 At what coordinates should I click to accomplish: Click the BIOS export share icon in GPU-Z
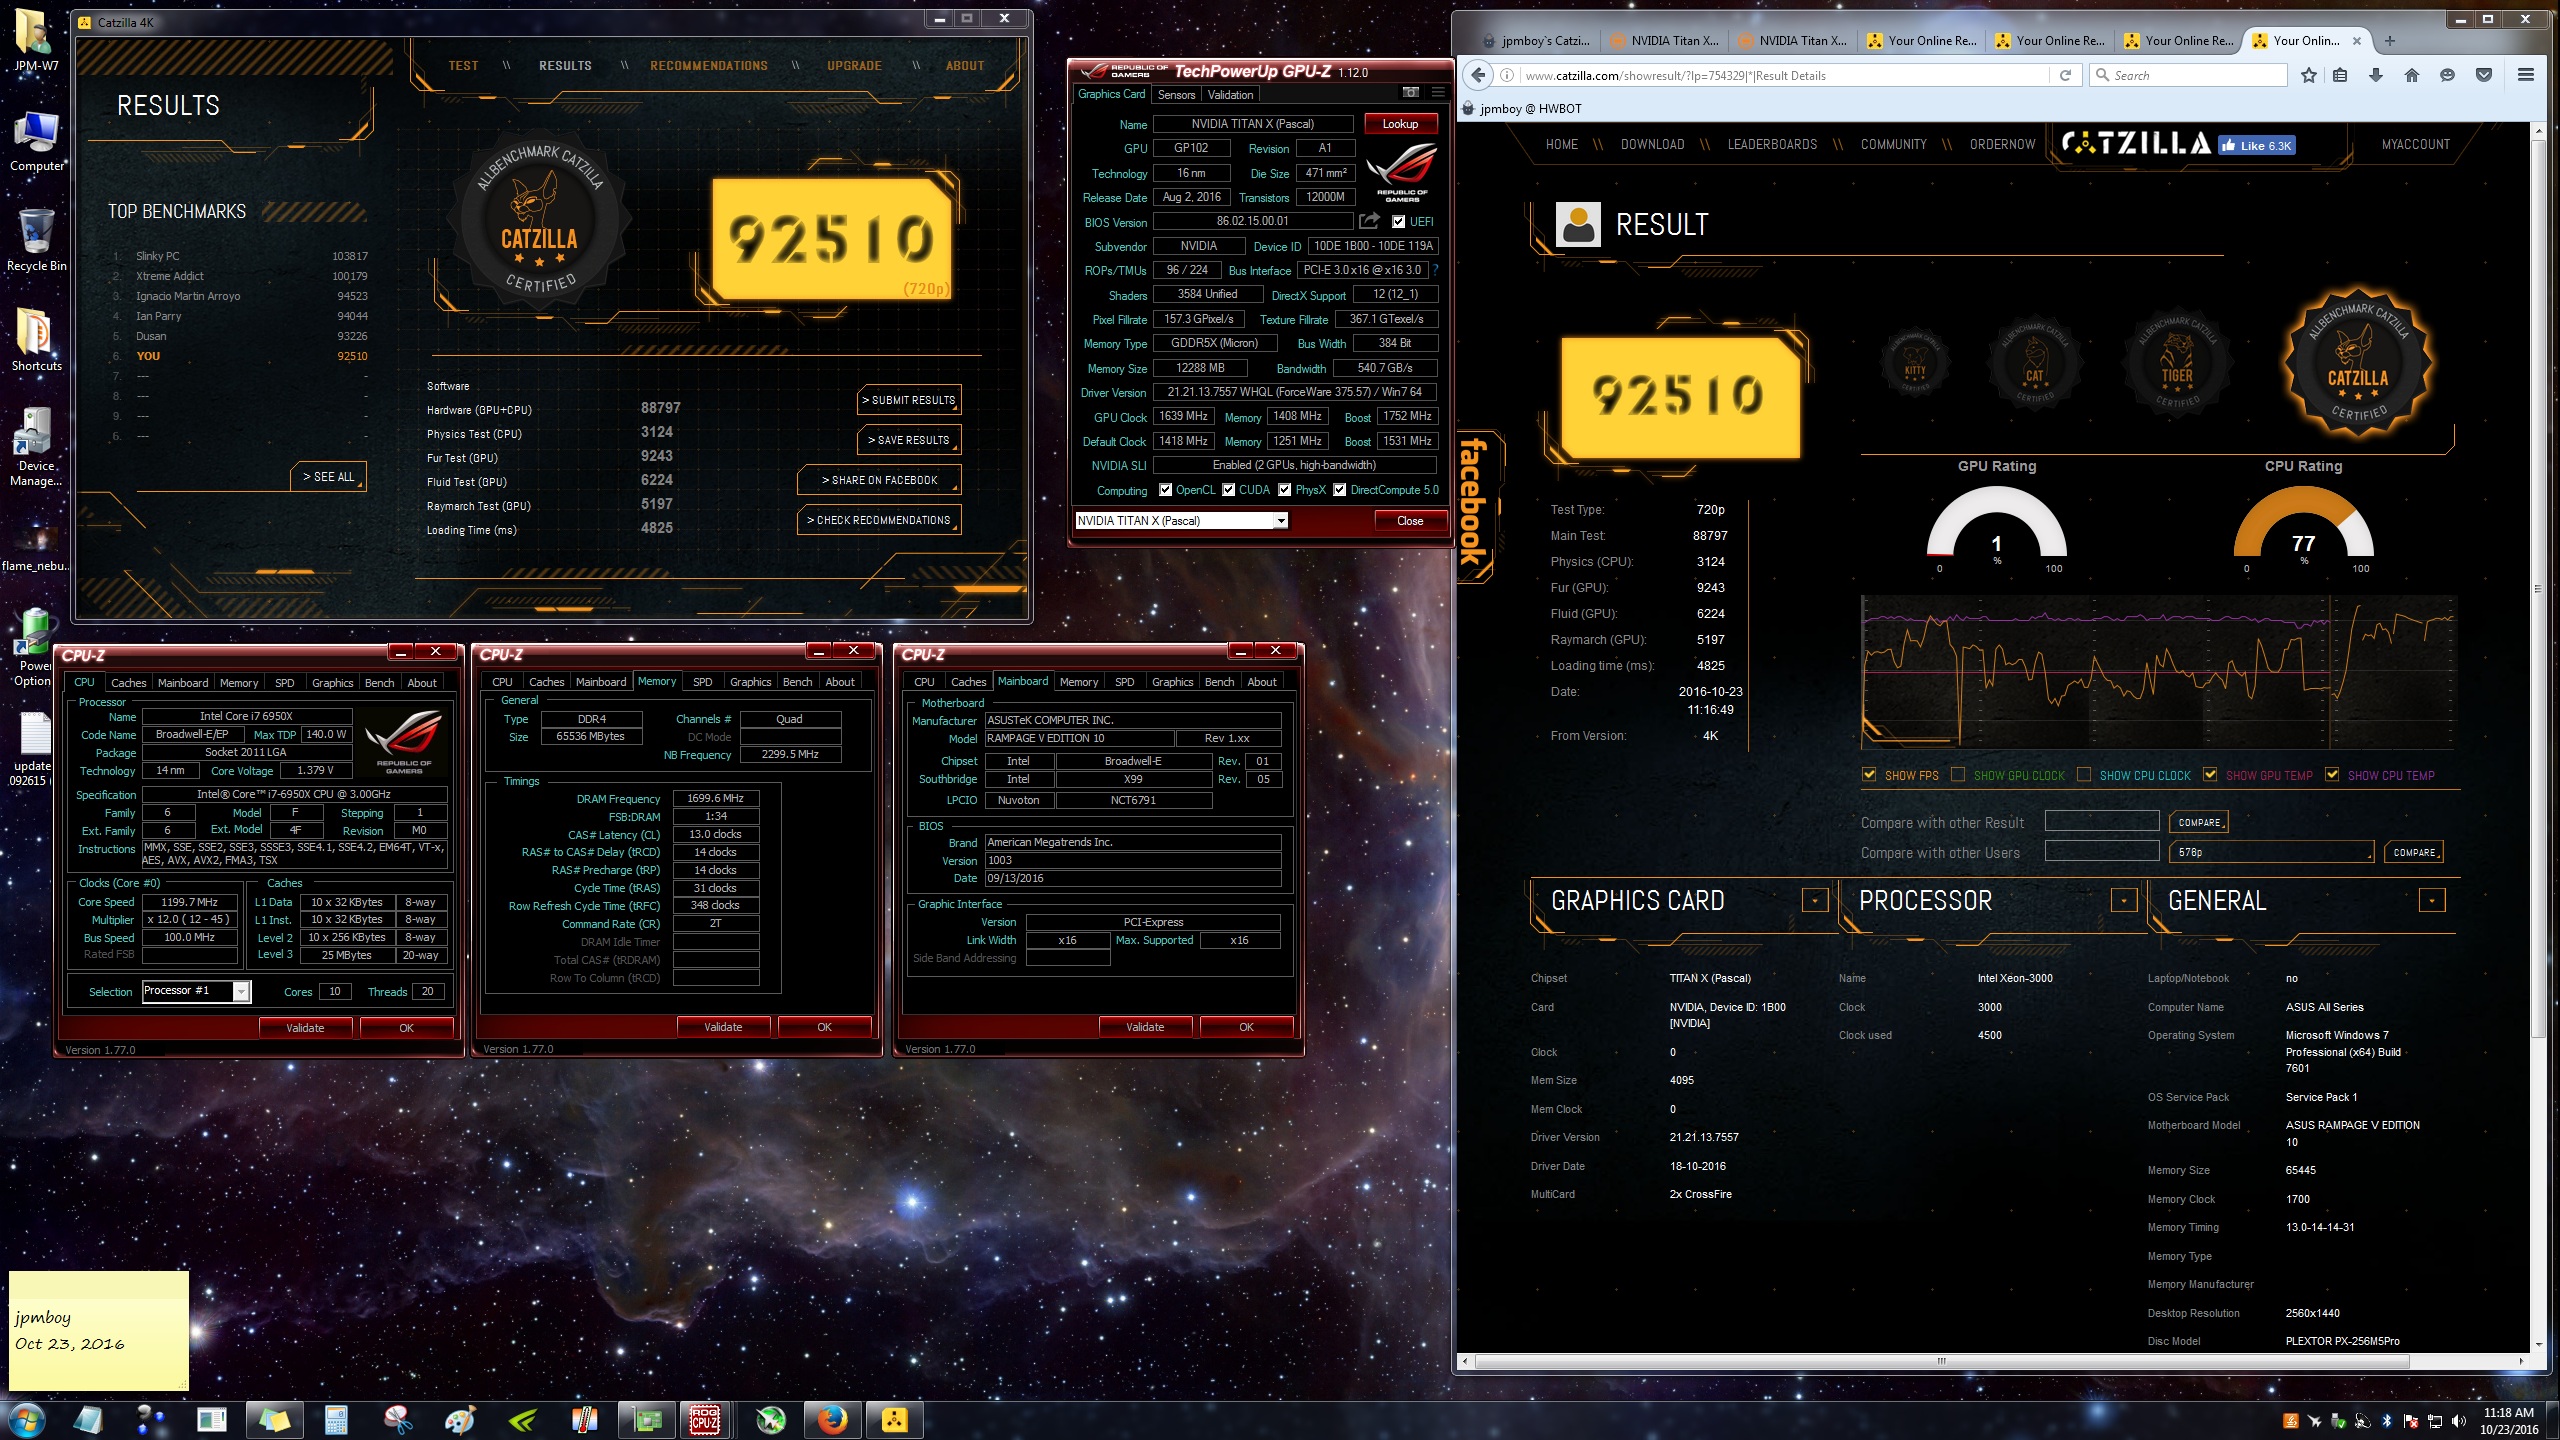[1369, 221]
